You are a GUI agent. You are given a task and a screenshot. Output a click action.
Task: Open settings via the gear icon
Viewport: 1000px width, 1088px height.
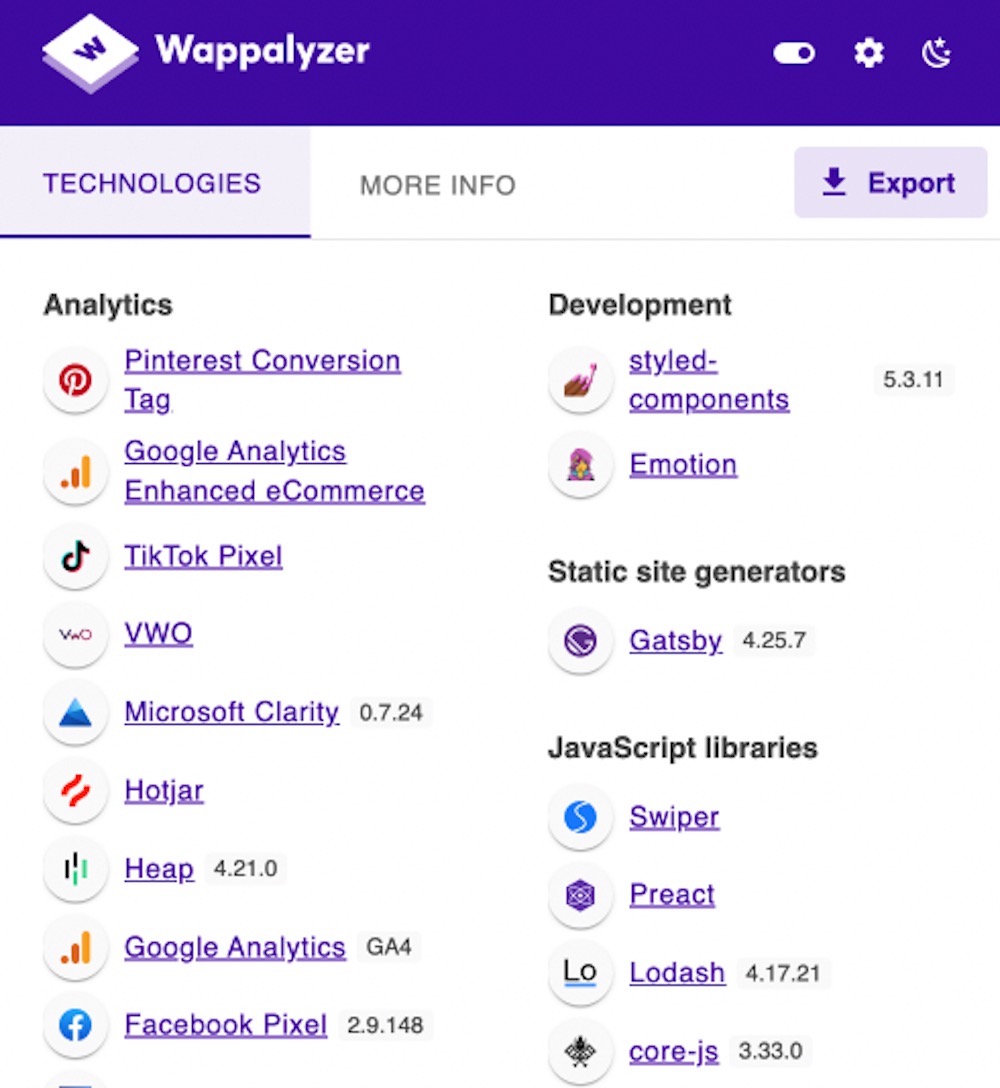[x=869, y=53]
